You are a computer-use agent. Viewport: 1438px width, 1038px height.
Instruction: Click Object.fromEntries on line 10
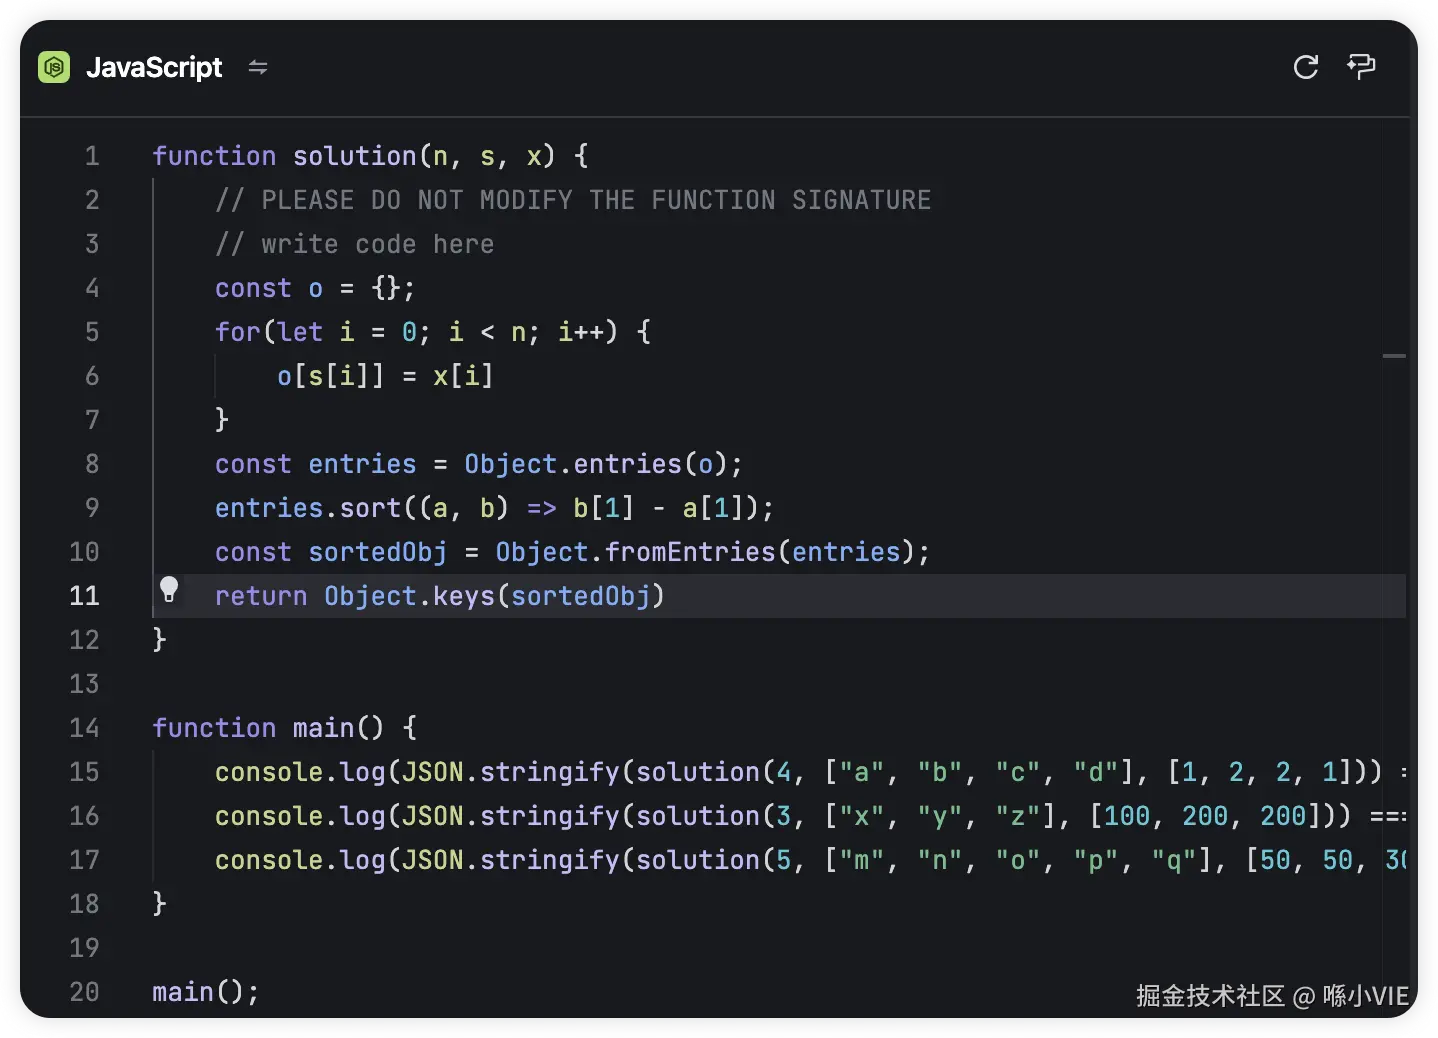point(635,552)
